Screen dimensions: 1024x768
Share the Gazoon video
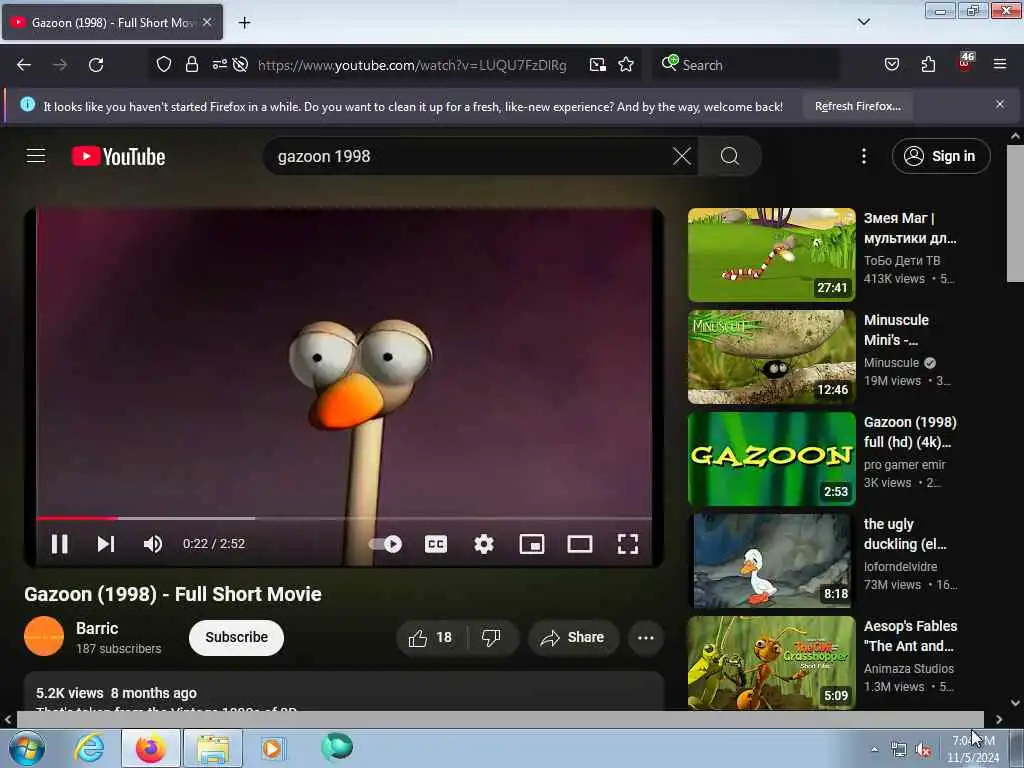pyautogui.click(x=573, y=637)
